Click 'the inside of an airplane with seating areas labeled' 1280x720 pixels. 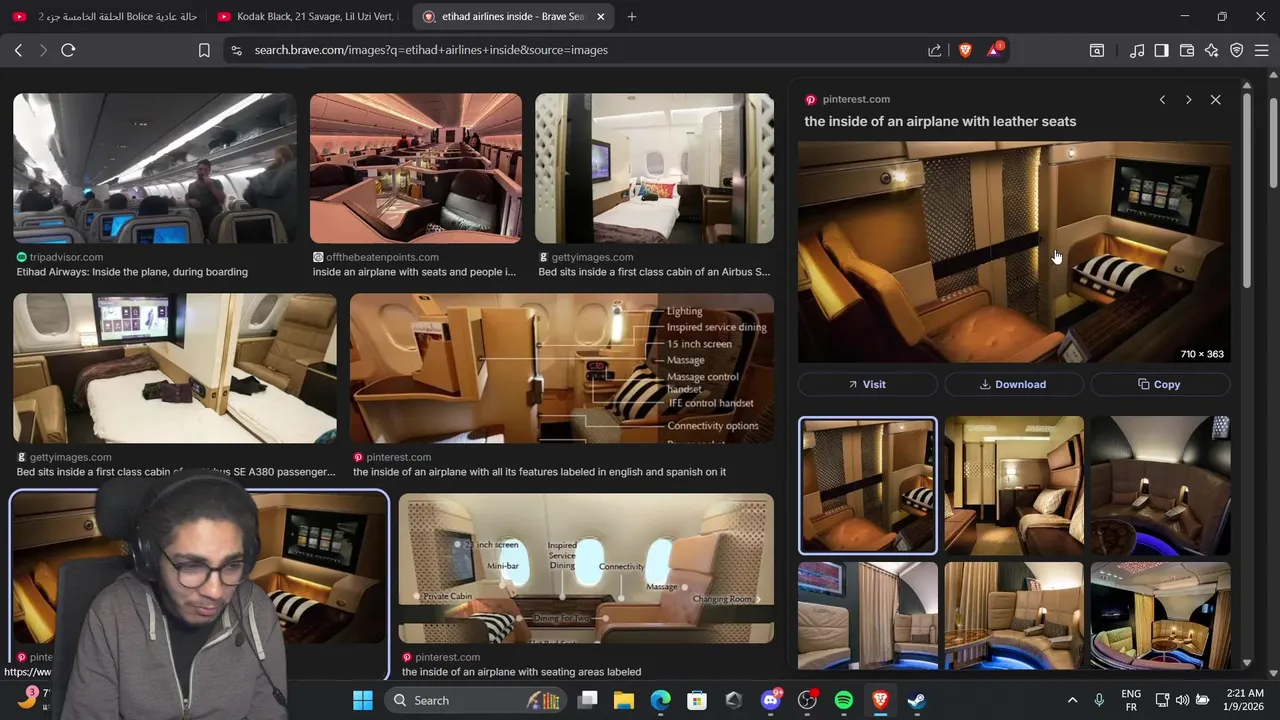[x=521, y=672]
